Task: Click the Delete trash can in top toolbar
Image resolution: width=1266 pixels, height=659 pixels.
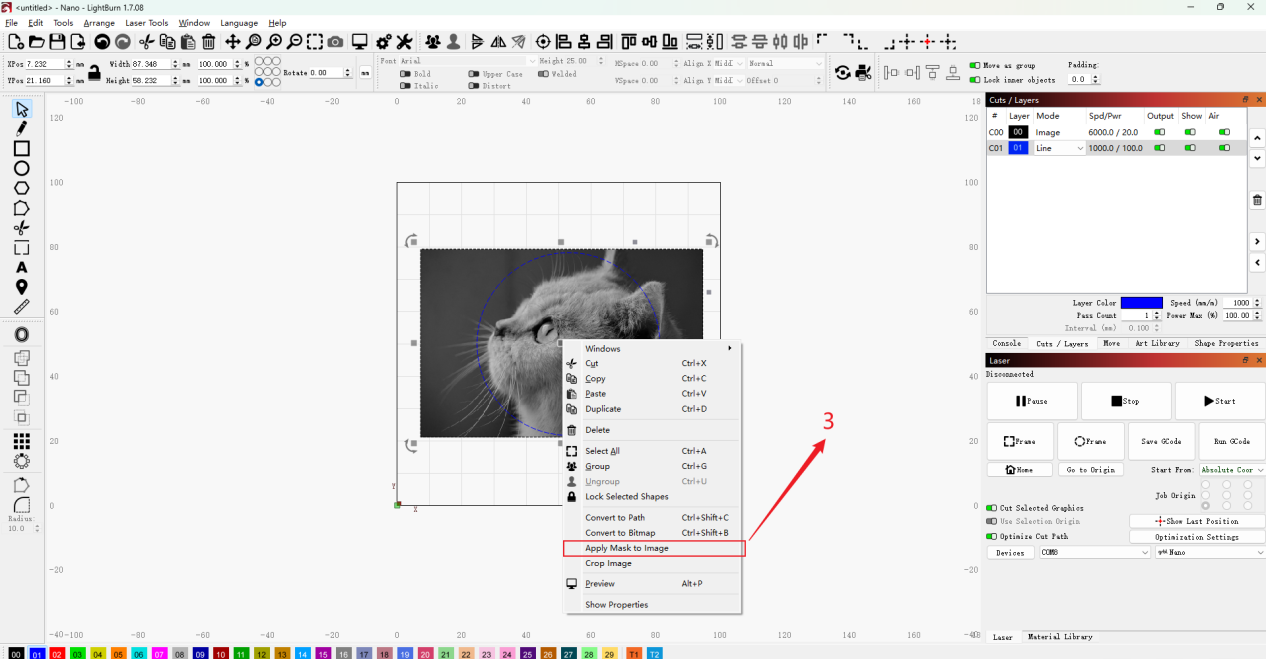Action: tap(208, 42)
